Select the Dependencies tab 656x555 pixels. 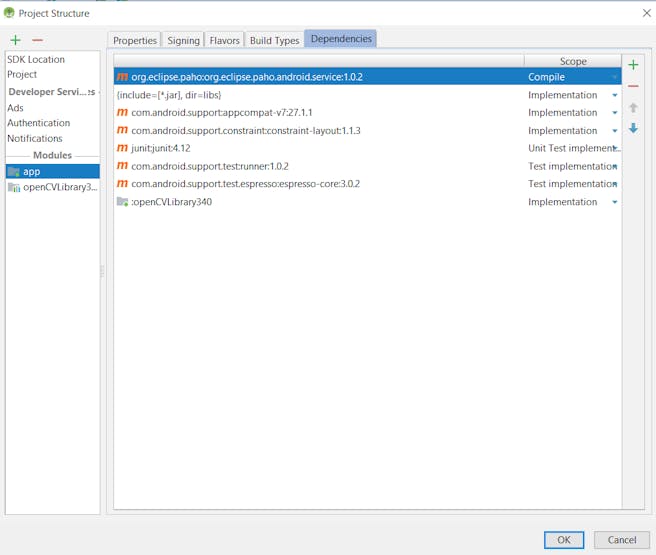click(341, 38)
